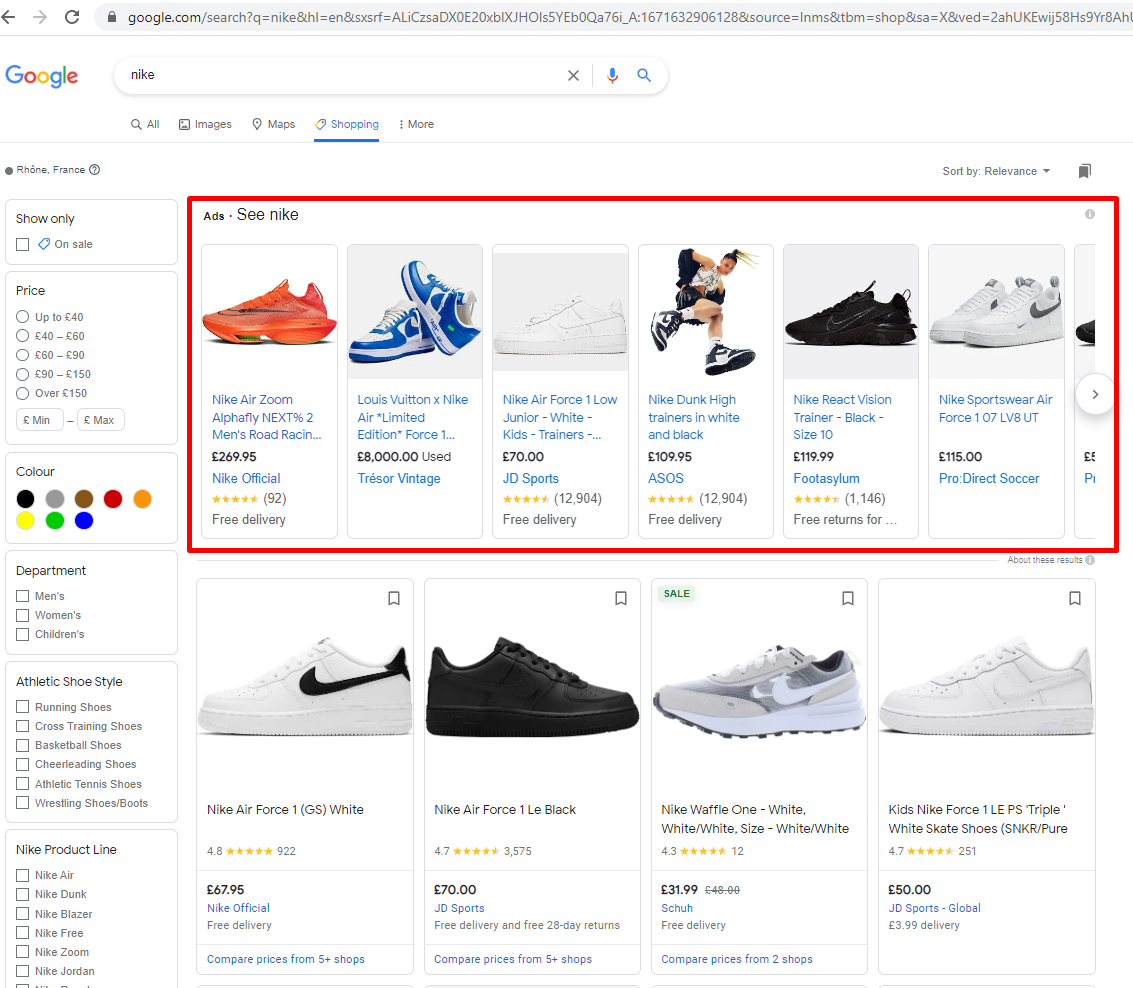The image size is (1133, 988).
Task: Check the Women's department filter
Action: pyautogui.click(x=22, y=615)
